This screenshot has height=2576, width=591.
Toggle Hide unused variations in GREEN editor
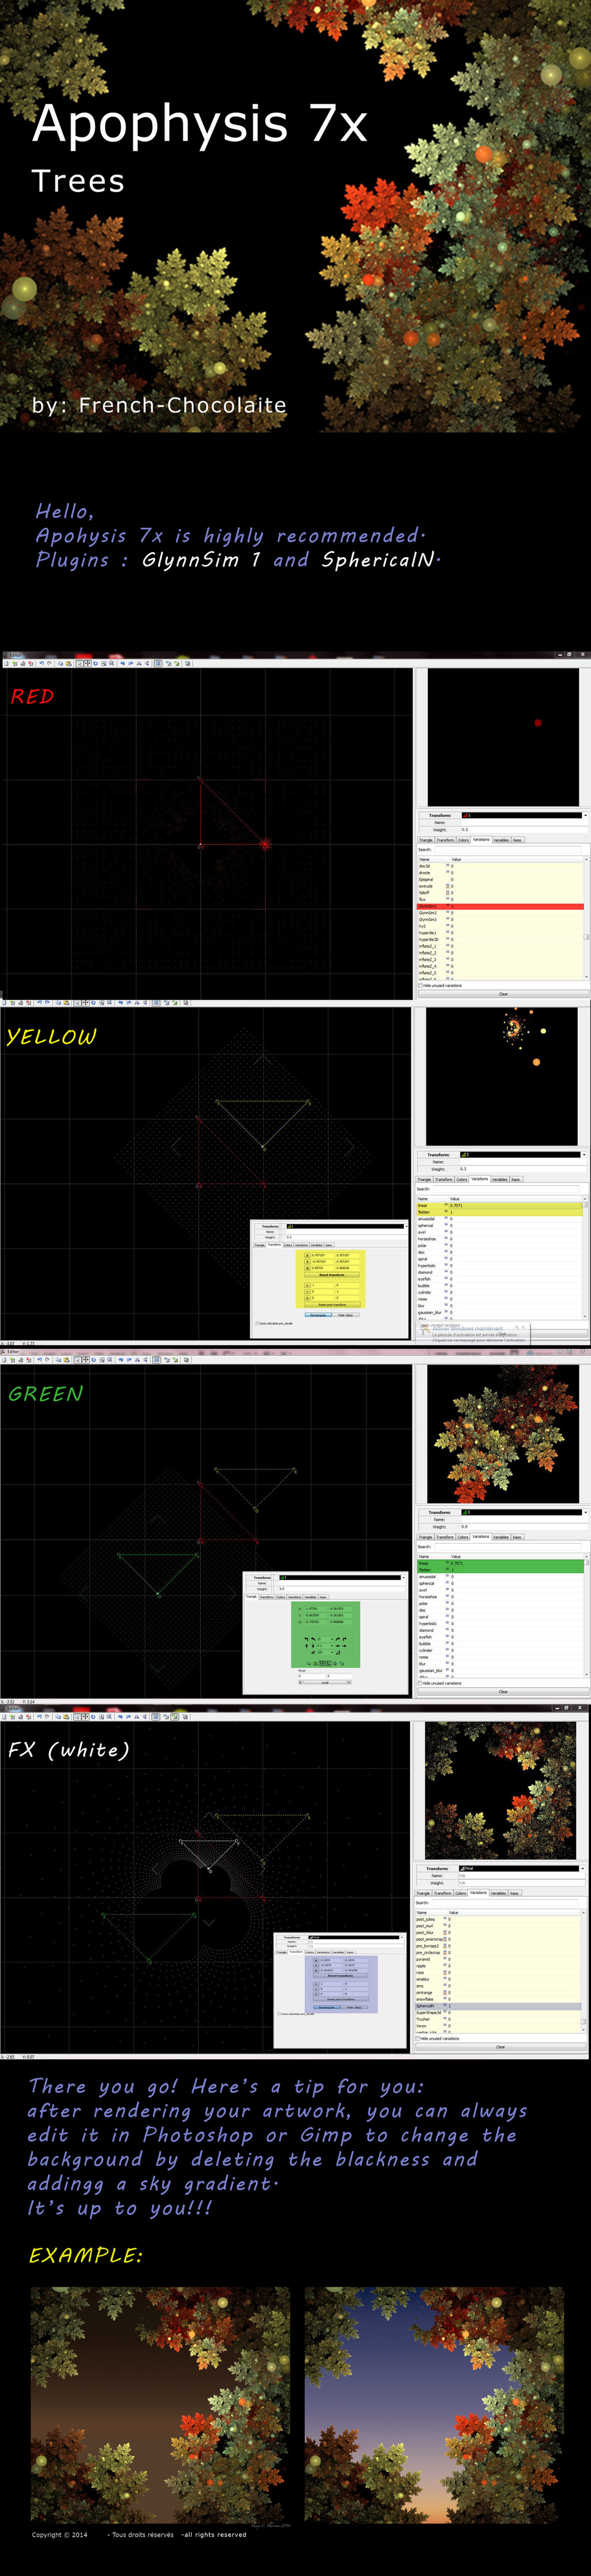(x=440, y=1683)
